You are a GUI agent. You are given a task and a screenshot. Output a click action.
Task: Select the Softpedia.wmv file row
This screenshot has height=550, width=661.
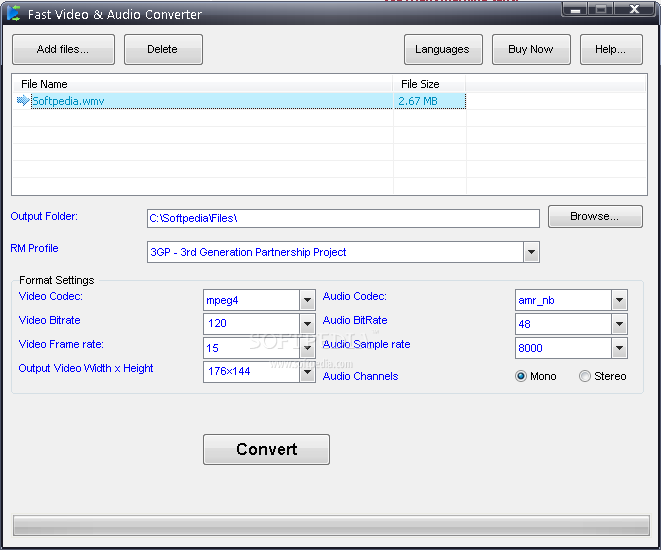coord(241,101)
